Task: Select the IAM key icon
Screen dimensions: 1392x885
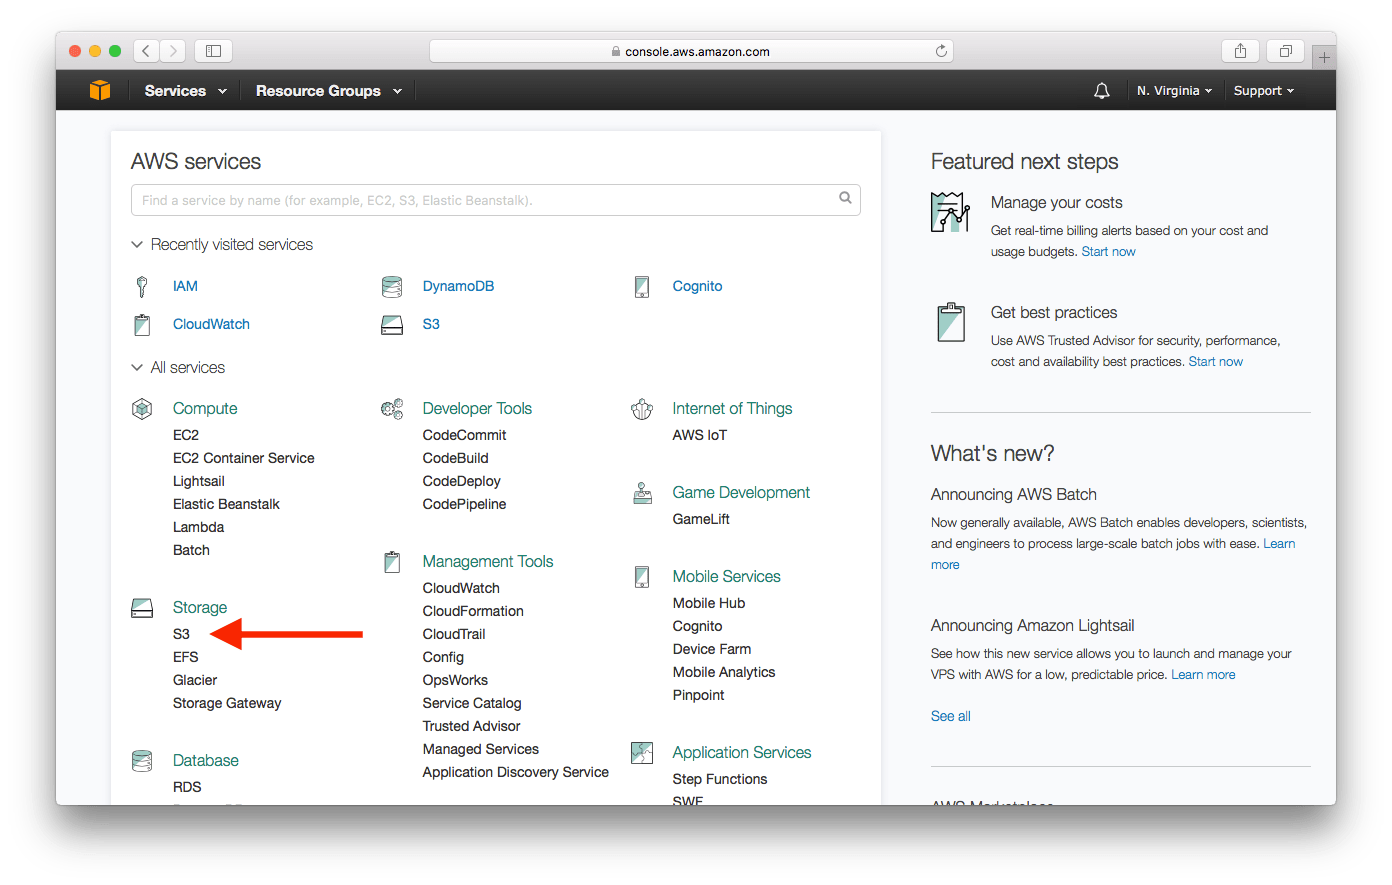Action: coord(142,286)
